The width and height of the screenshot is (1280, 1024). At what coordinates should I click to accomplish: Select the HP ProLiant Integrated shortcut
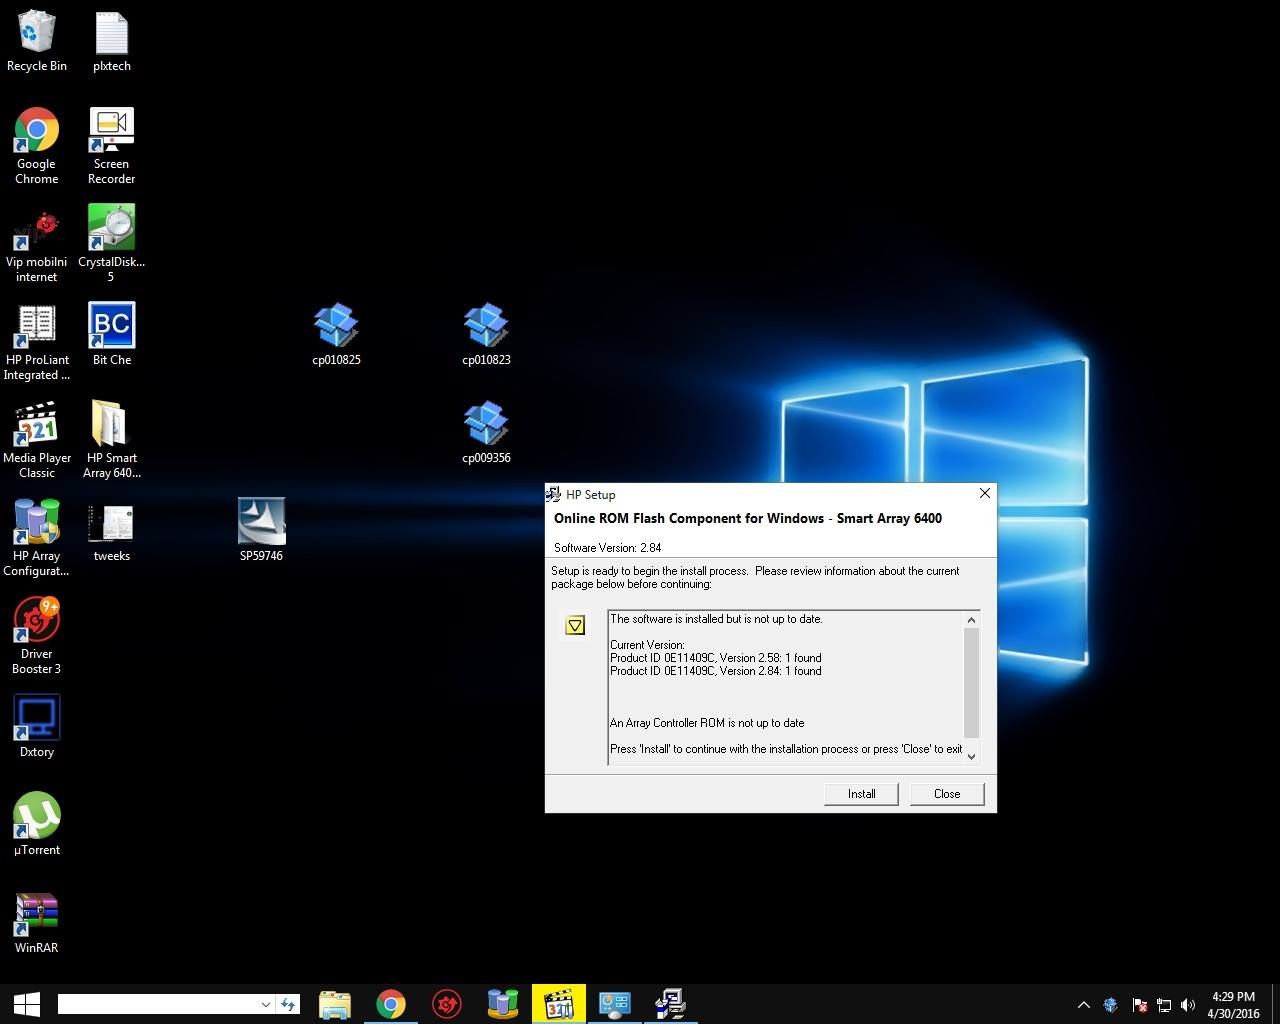tap(37, 342)
